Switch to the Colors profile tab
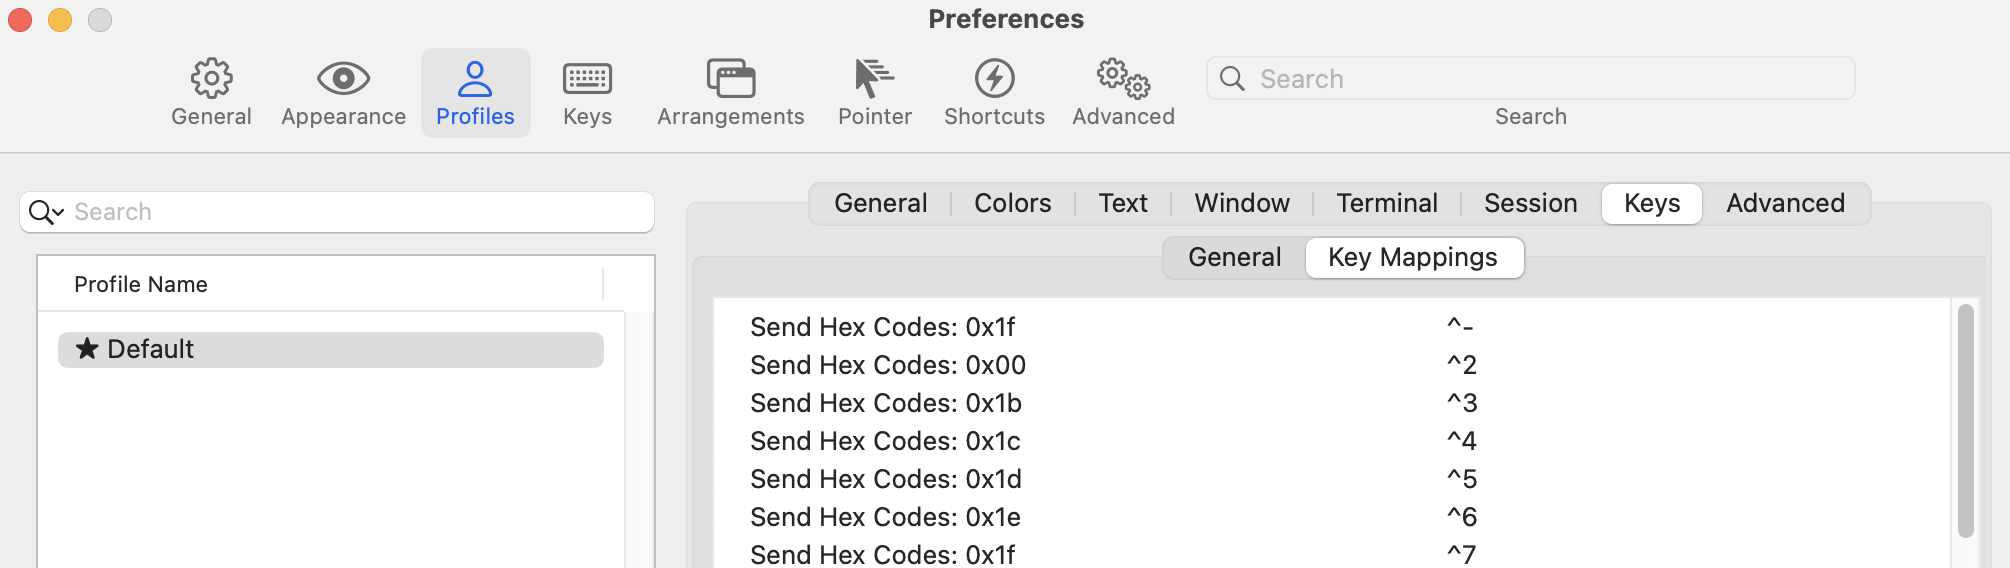The width and height of the screenshot is (2010, 568). 1012,203
